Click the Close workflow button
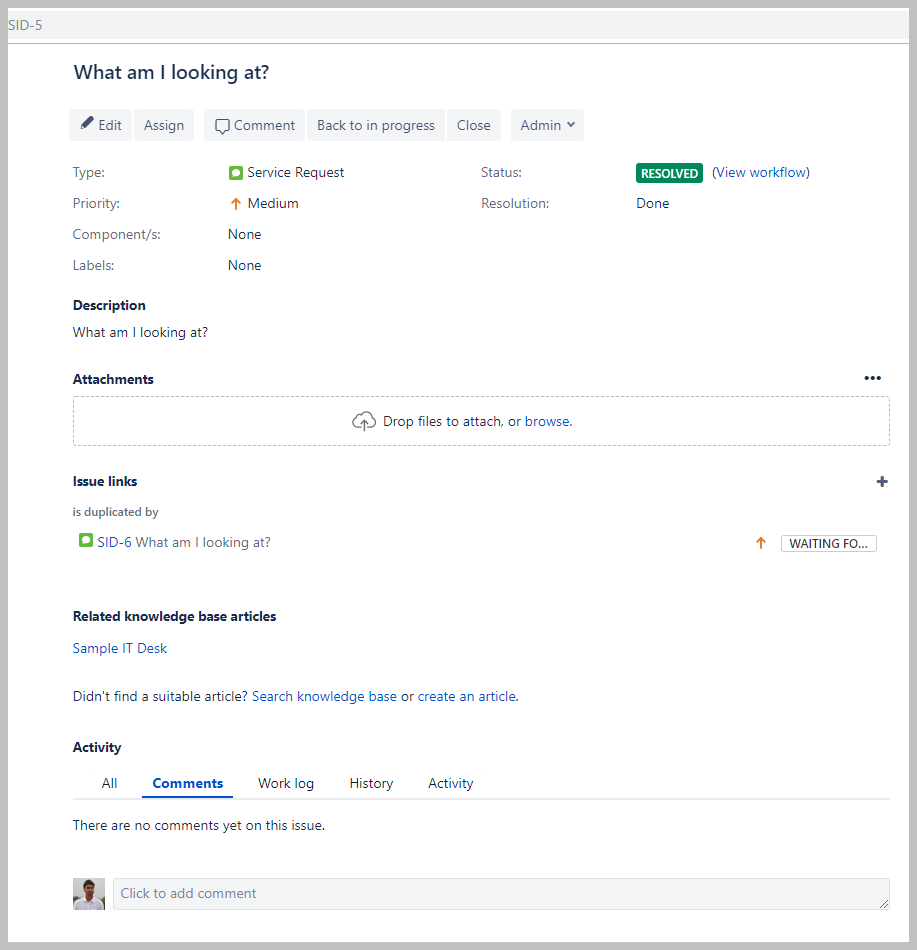Image resolution: width=917 pixels, height=950 pixels. tap(474, 125)
